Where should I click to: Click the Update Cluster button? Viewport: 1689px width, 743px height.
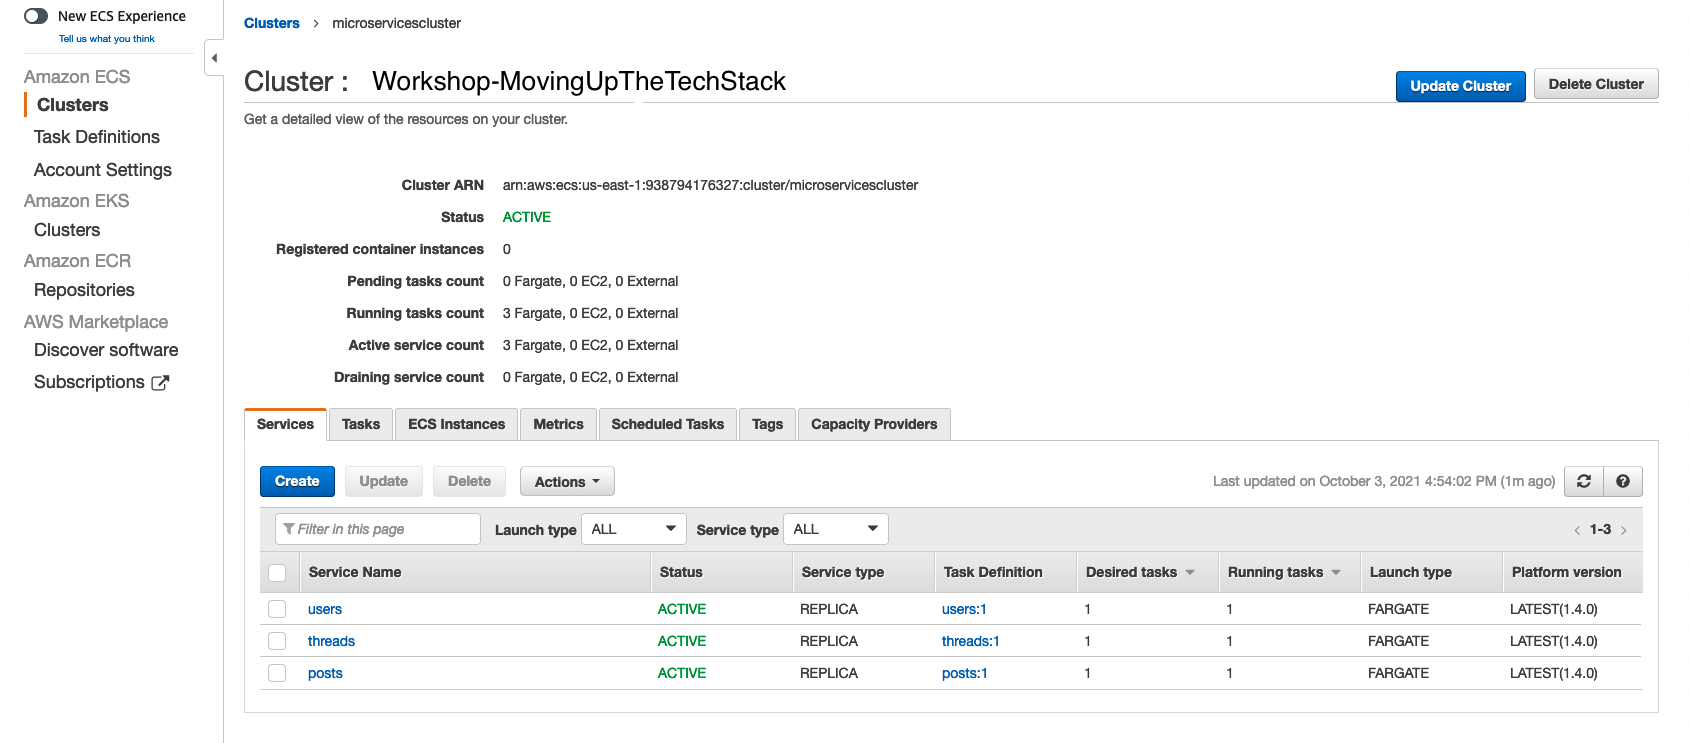click(x=1460, y=86)
